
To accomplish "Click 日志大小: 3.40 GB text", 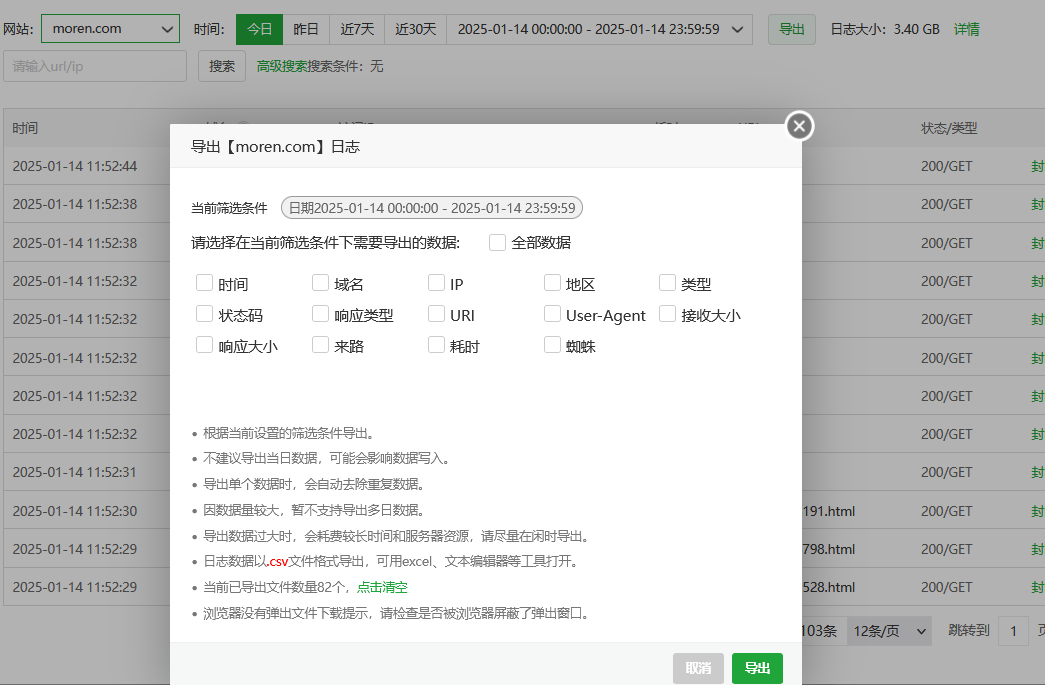I will [885, 29].
